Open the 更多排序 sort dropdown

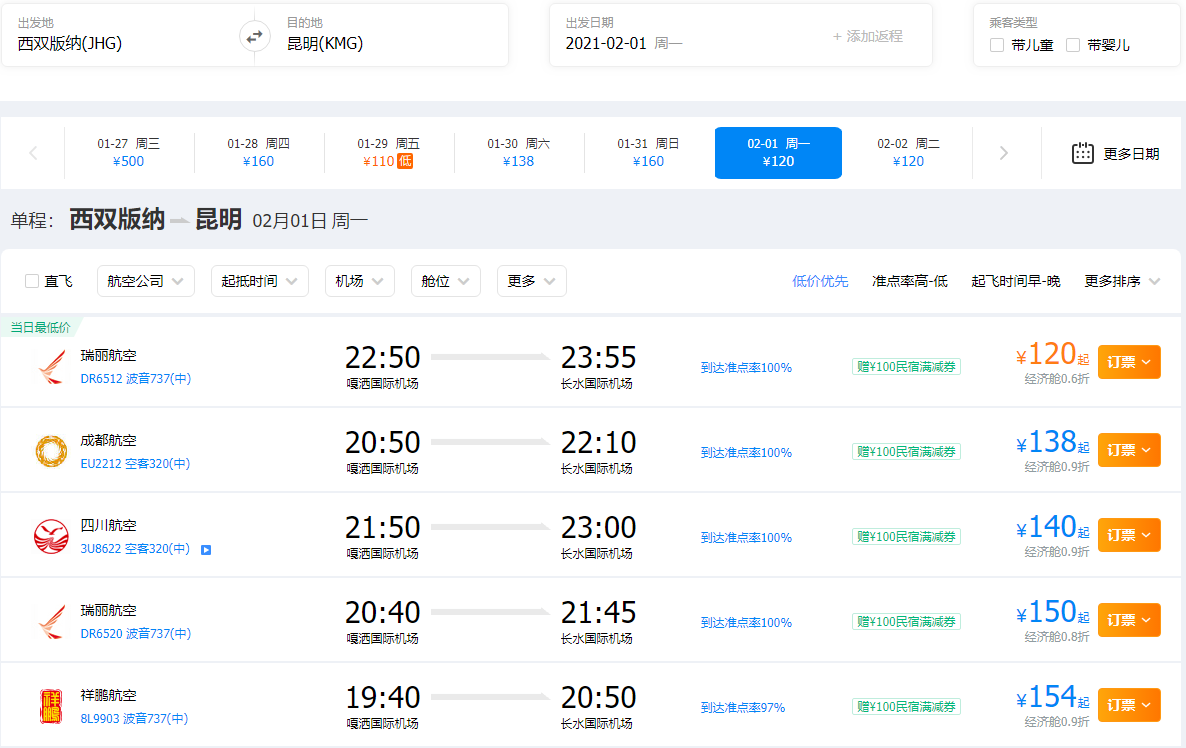click(x=1122, y=281)
